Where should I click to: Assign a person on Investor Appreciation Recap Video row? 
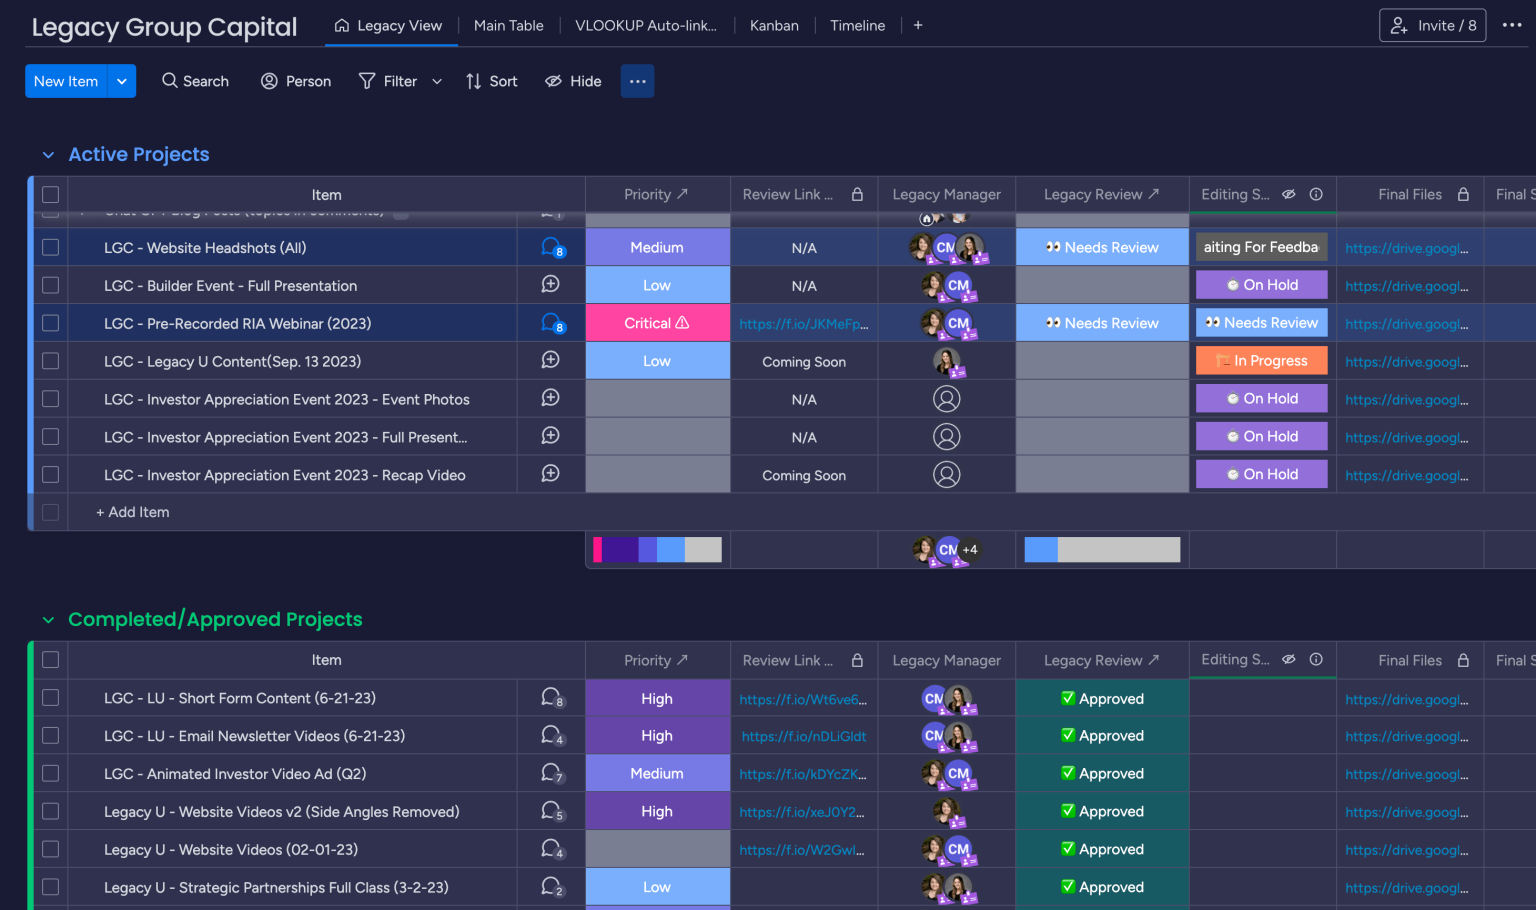coord(946,475)
